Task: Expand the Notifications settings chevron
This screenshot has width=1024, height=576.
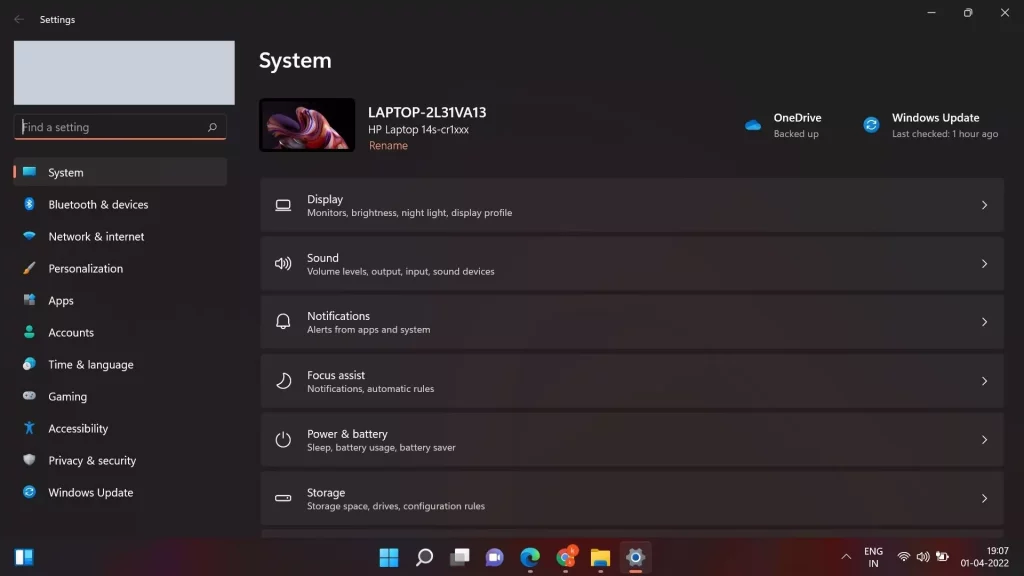Action: [x=984, y=322]
